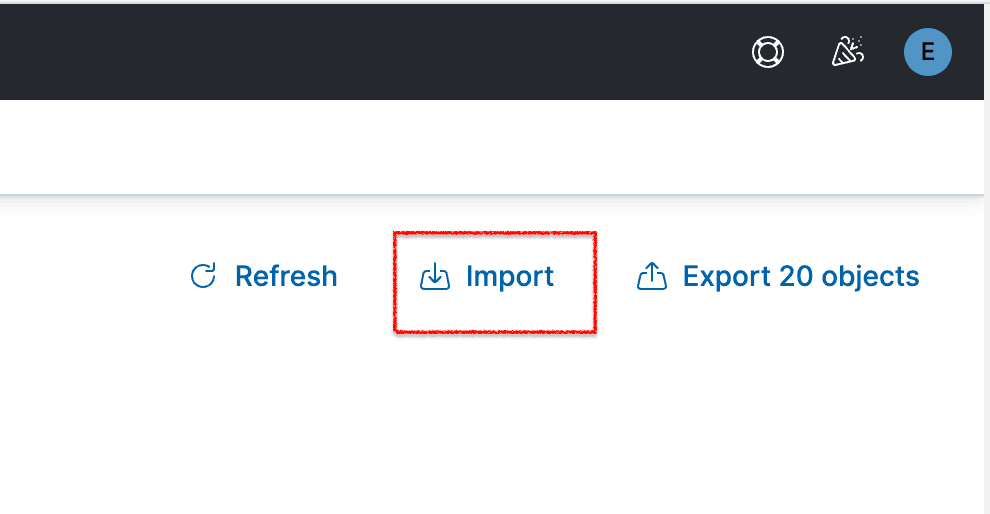Select the Import text label
This screenshot has width=990, height=514.
[x=510, y=276]
